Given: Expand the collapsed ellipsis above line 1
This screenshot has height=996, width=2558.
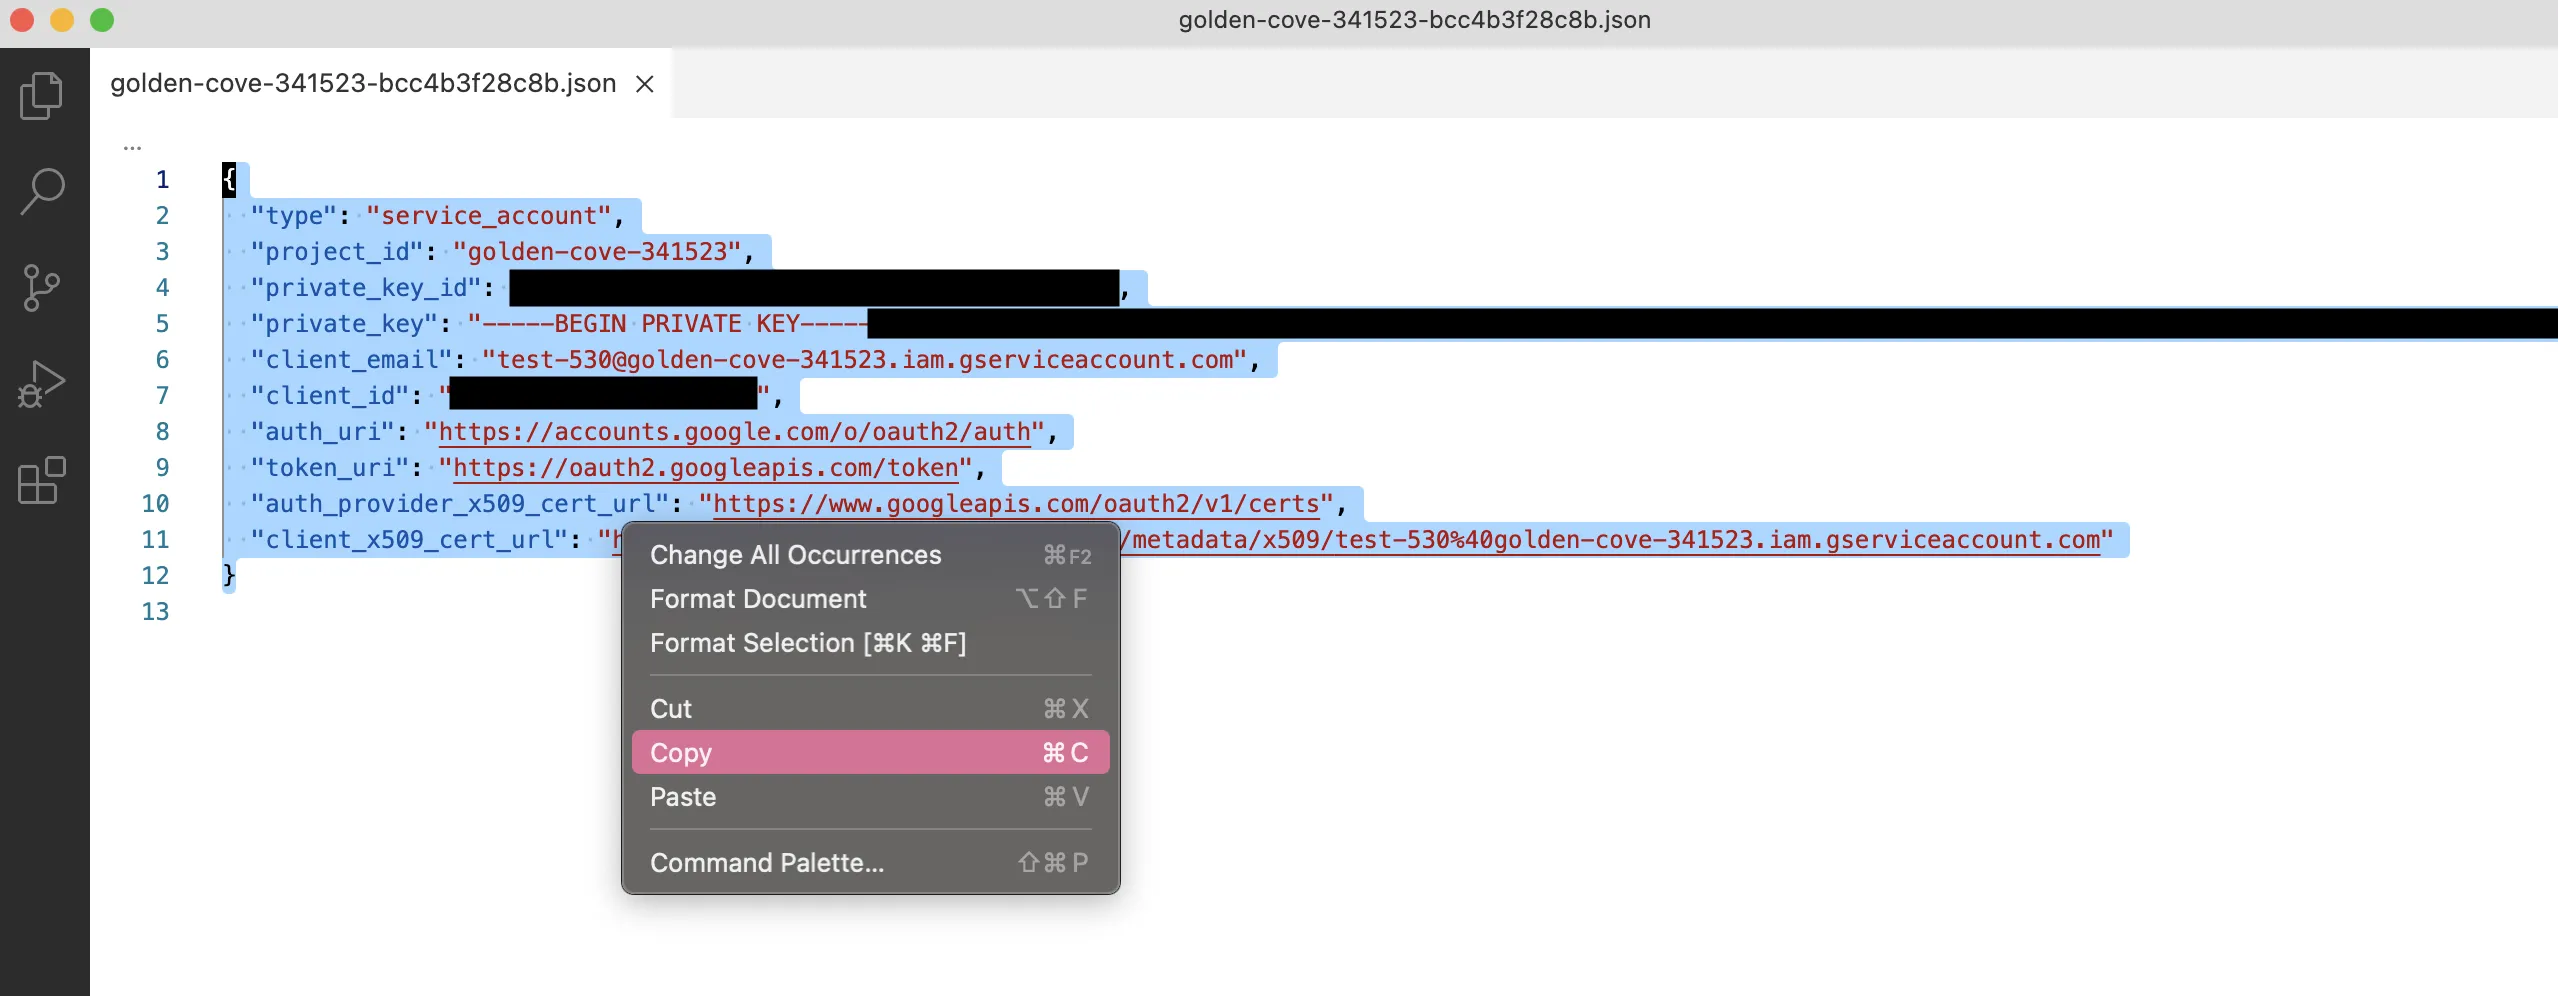Looking at the screenshot, I should pos(133,146).
